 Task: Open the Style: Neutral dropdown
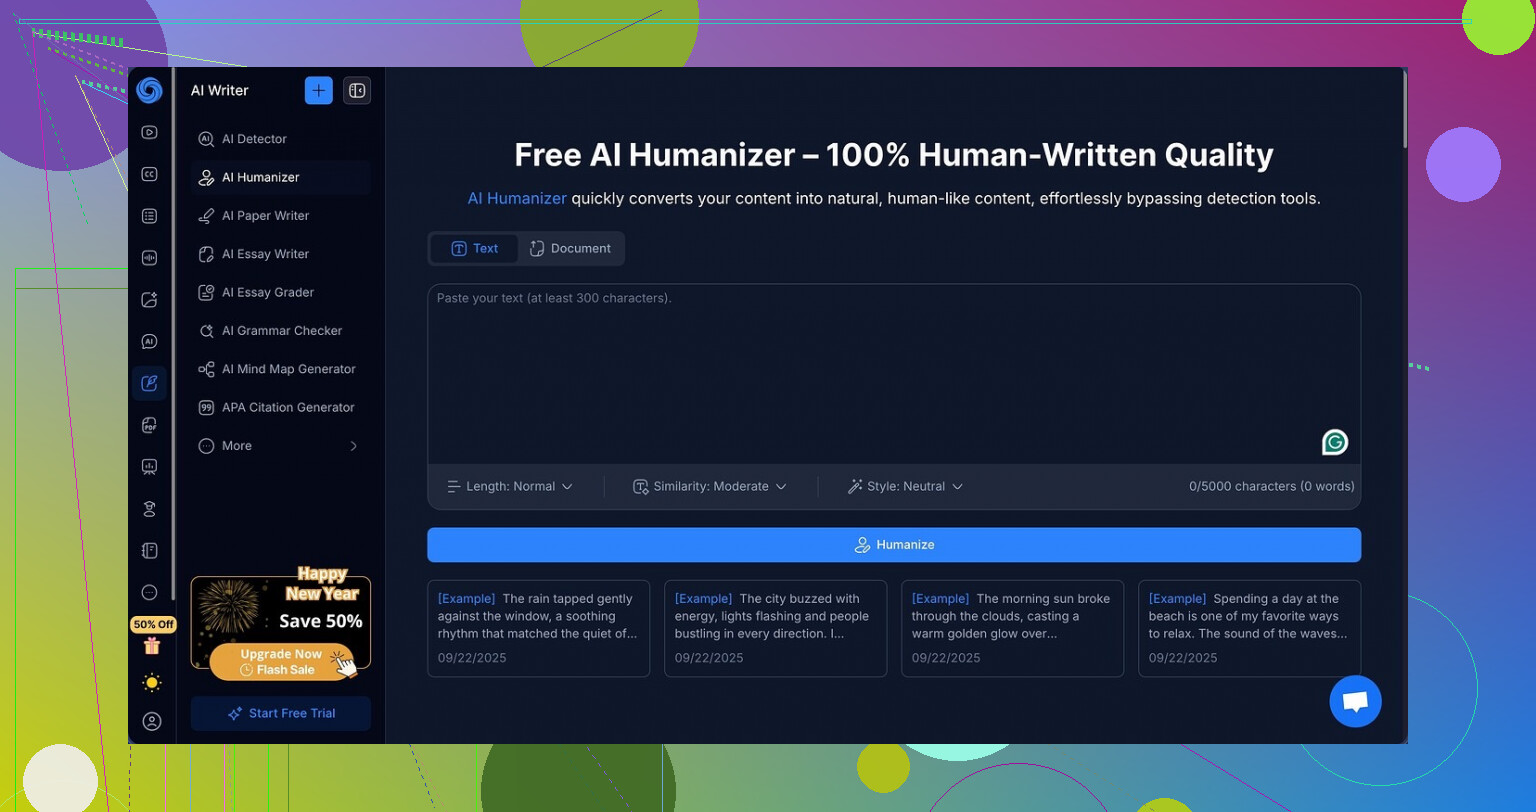[x=905, y=486]
